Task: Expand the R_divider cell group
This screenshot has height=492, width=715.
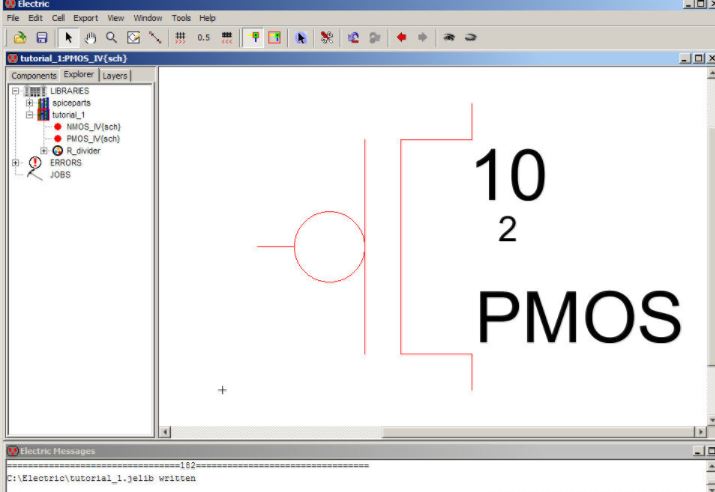Action: [x=44, y=151]
